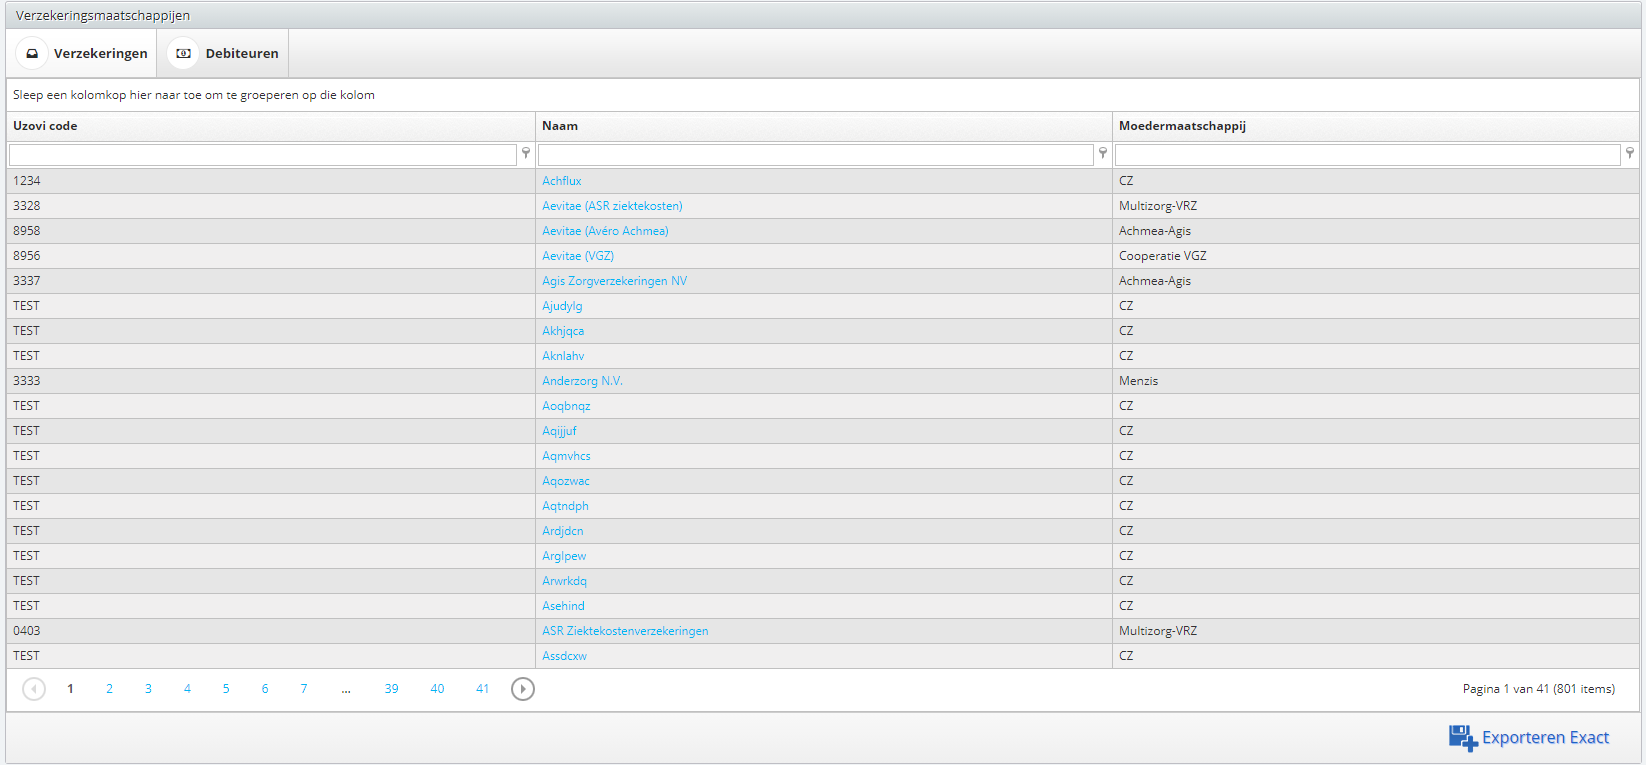1646x765 pixels.
Task: Open the Akhjqca link
Action: coord(563,331)
